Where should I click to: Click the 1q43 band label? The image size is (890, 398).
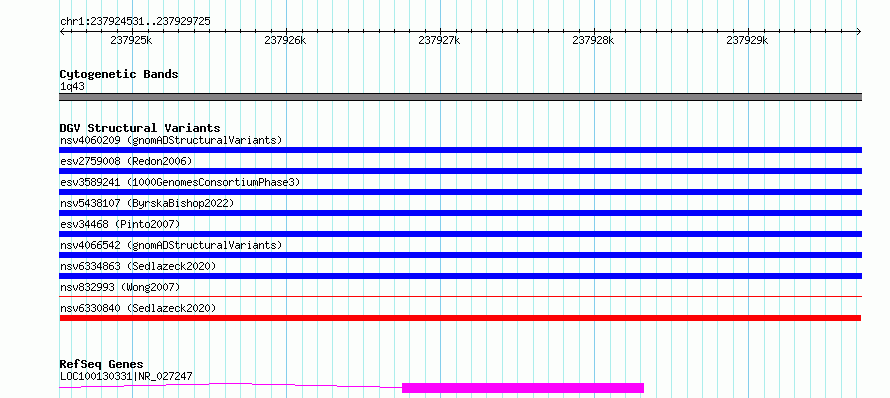click(73, 86)
